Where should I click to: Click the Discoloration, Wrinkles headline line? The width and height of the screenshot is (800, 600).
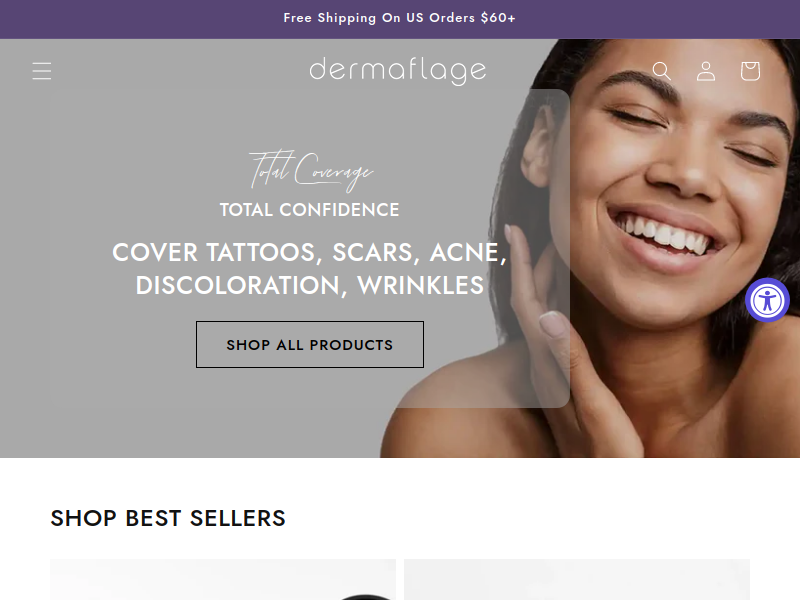310,285
